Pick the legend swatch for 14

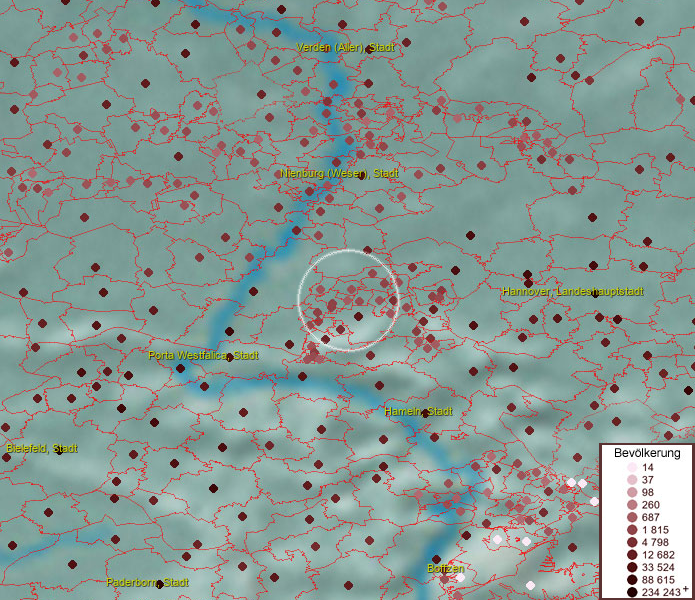click(x=632, y=467)
